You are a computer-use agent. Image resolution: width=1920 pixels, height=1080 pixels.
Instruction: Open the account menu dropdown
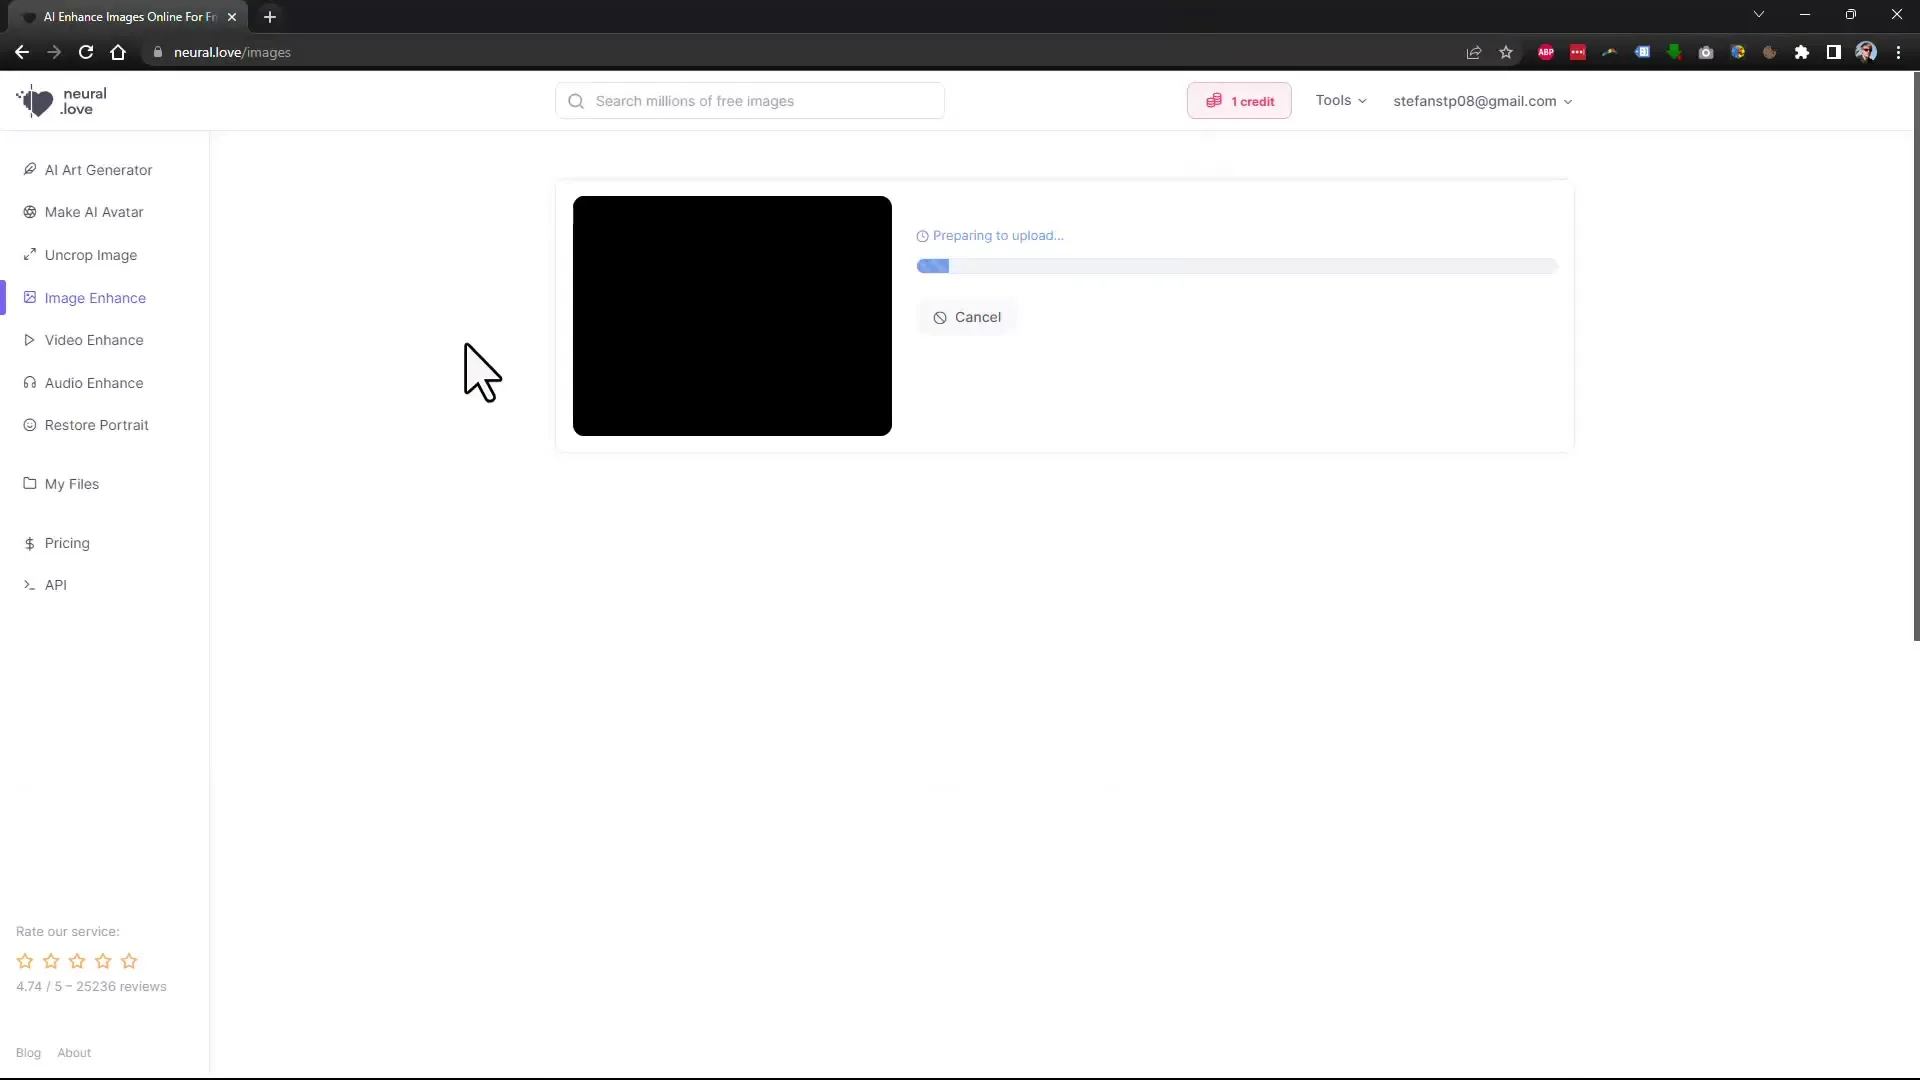click(1478, 100)
